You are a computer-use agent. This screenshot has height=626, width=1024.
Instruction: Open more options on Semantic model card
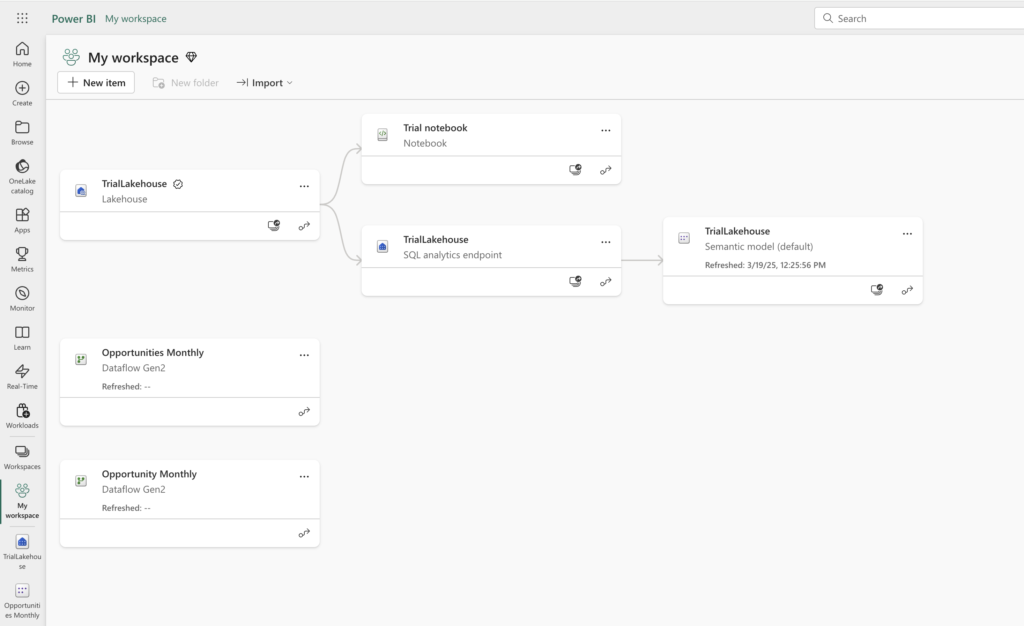907,233
